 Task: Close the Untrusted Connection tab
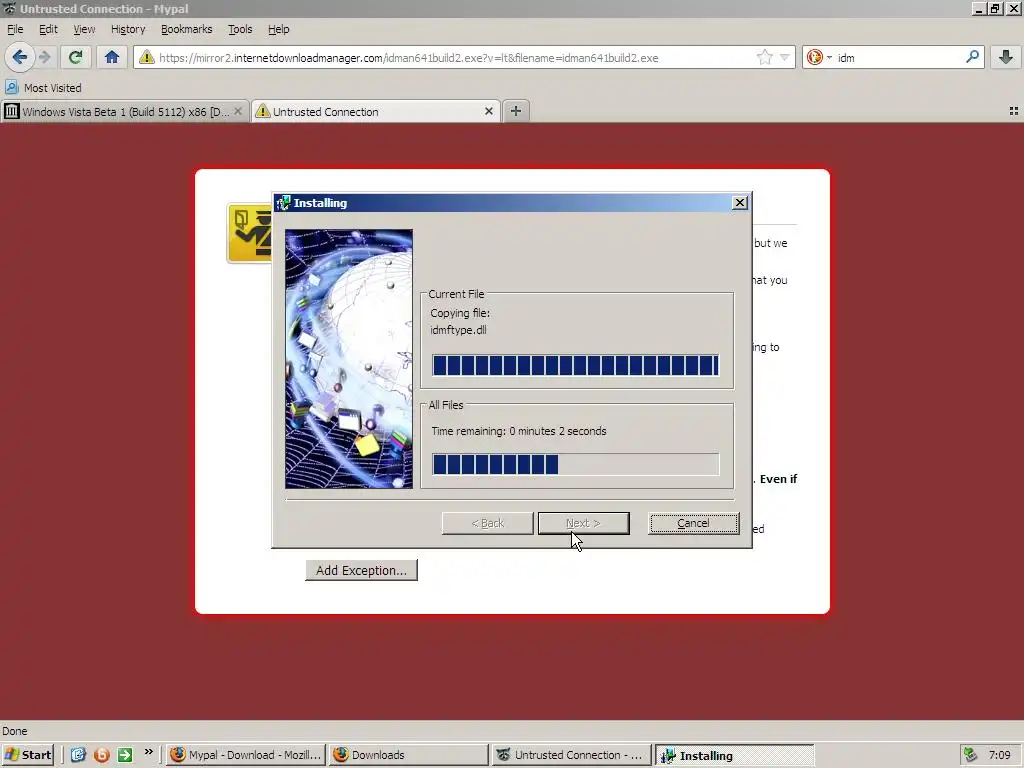point(488,112)
